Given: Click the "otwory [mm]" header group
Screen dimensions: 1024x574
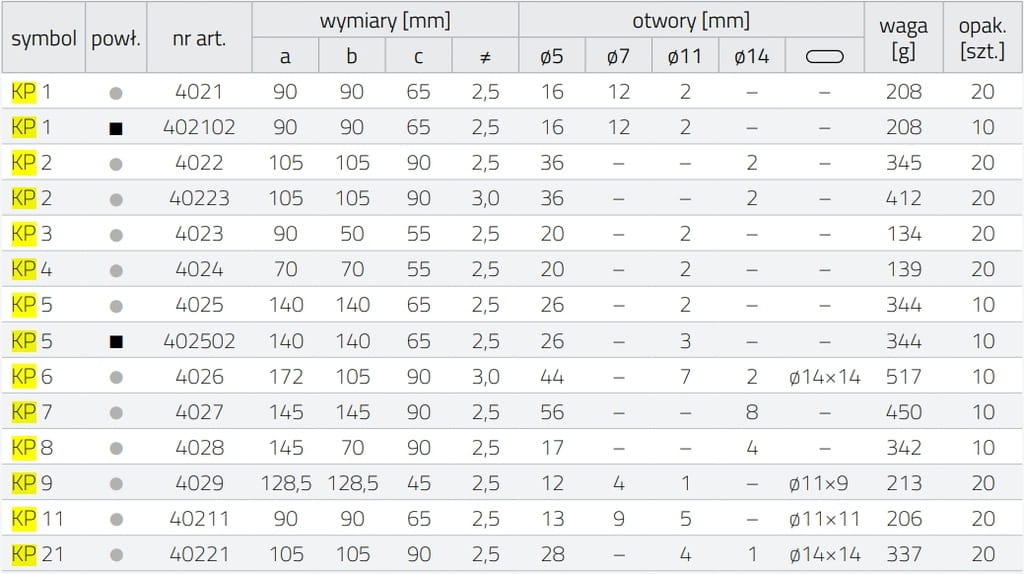Looking at the screenshot, I should (x=691, y=20).
